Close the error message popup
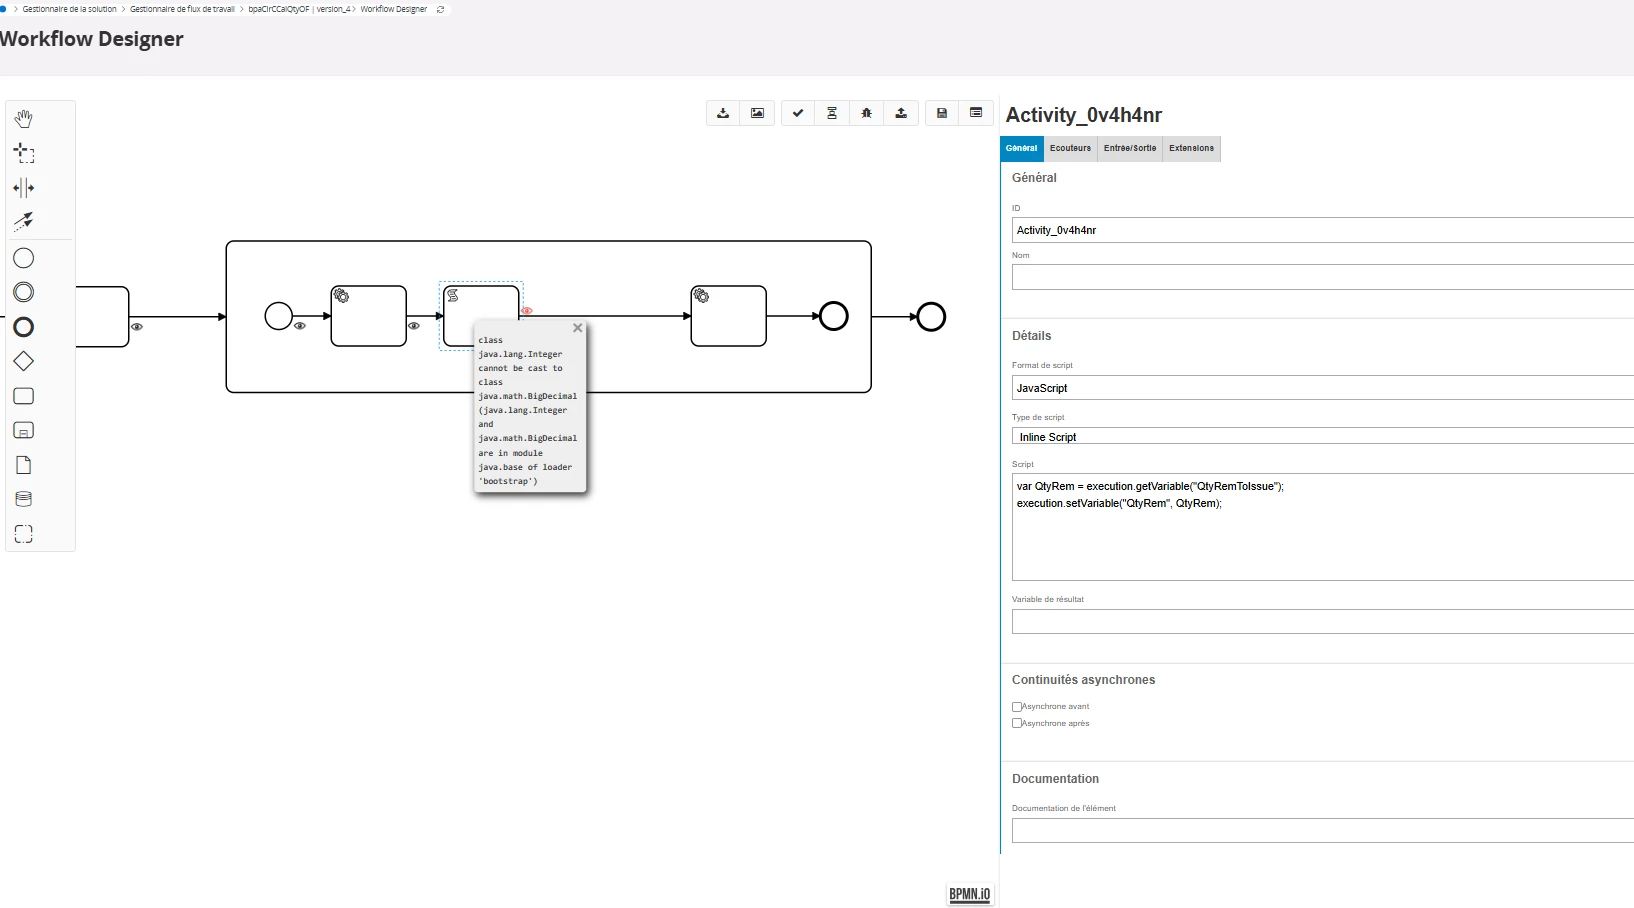 577,328
